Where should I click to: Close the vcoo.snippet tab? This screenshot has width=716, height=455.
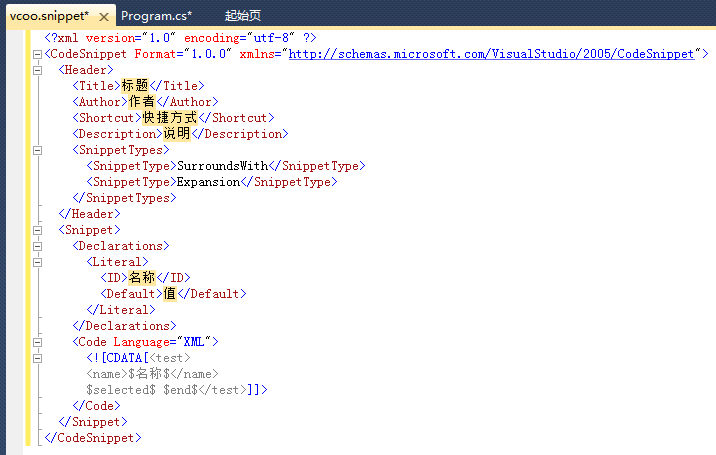coord(105,16)
